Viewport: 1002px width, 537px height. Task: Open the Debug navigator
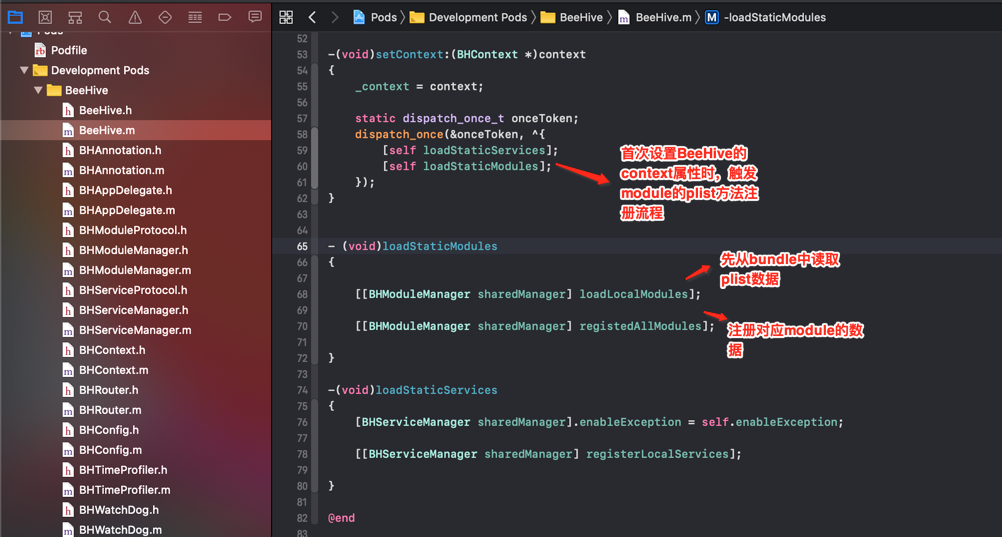coord(195,17)
